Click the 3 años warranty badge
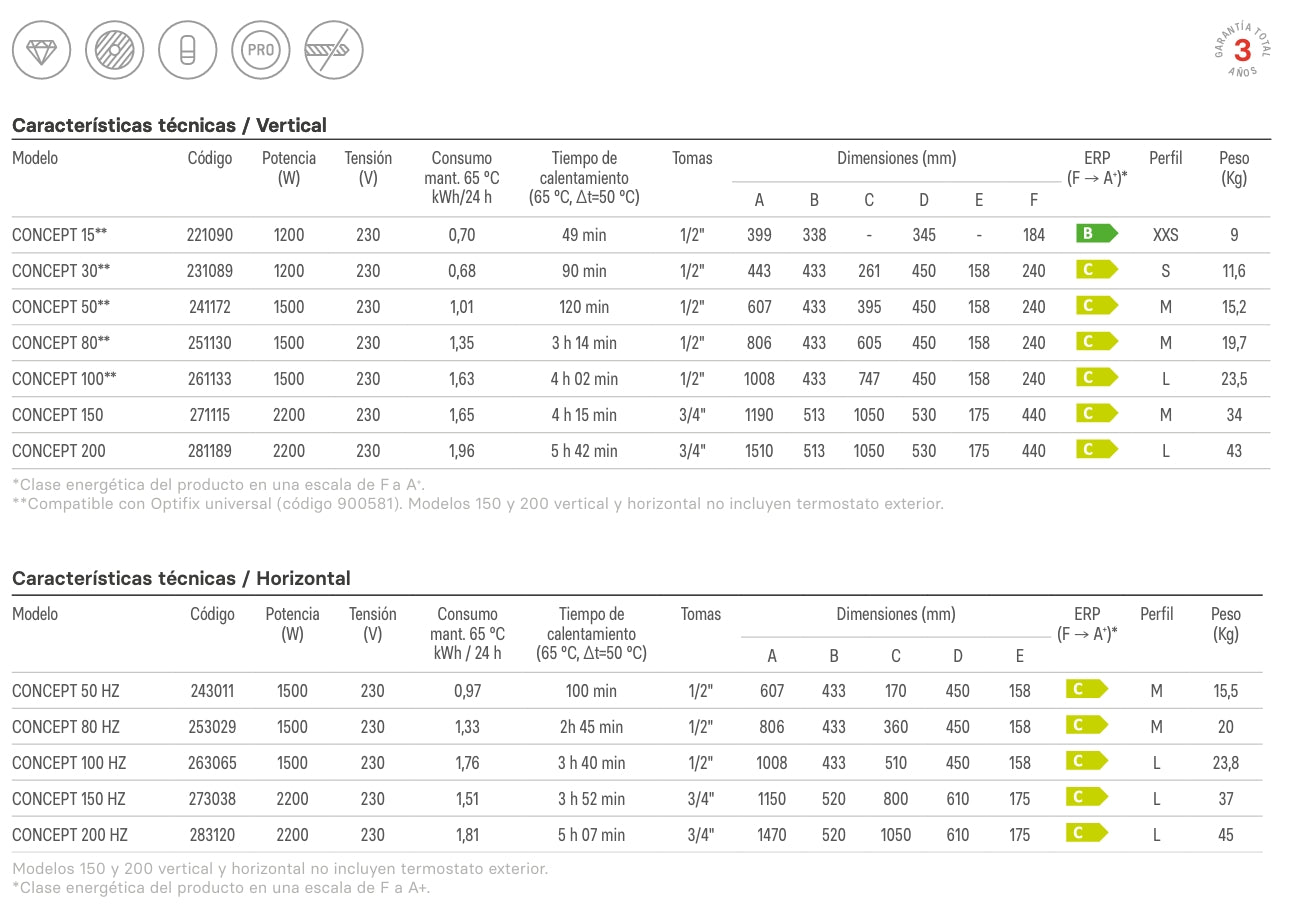Viewport: 1290px width, 905px height. 1242,51
